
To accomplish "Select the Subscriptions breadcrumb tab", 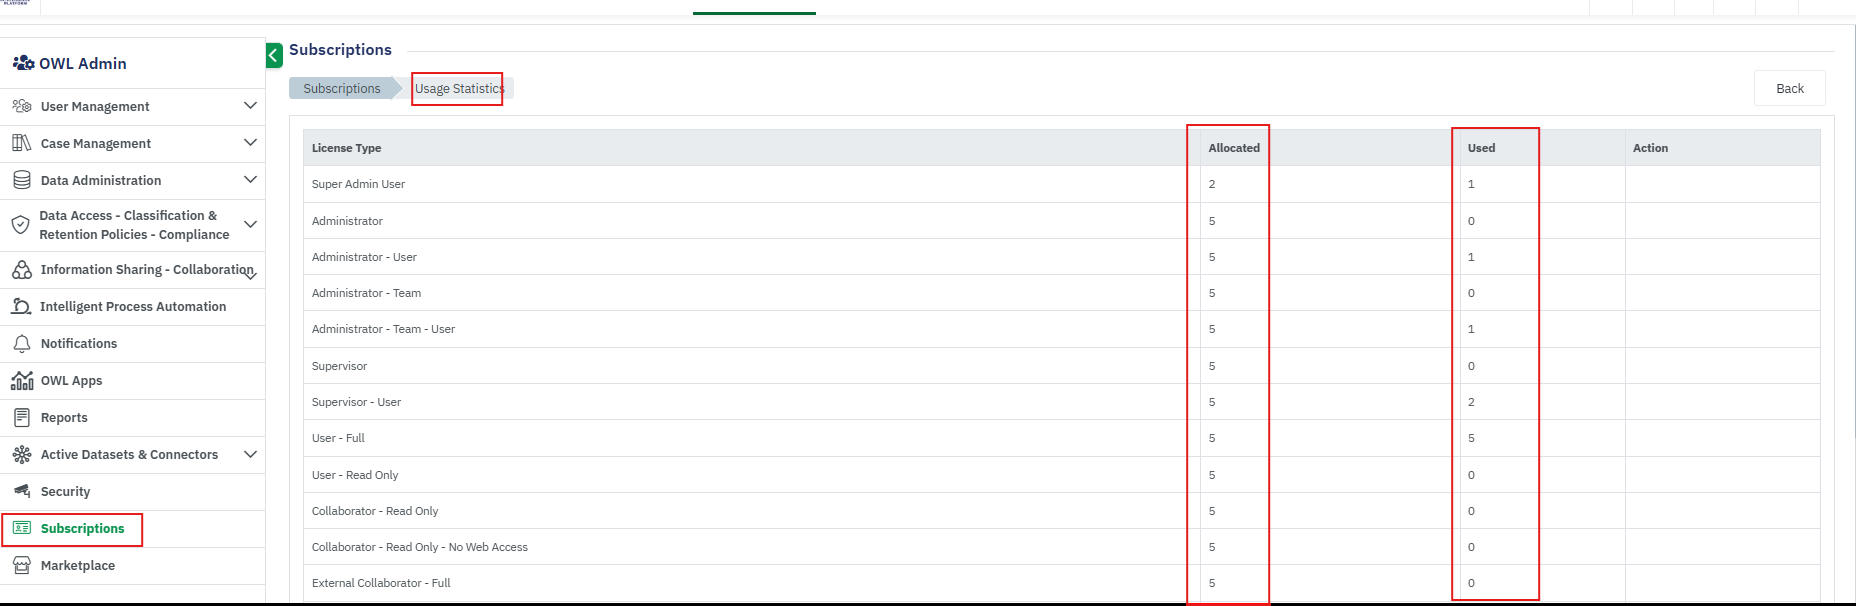I will 342,89.
